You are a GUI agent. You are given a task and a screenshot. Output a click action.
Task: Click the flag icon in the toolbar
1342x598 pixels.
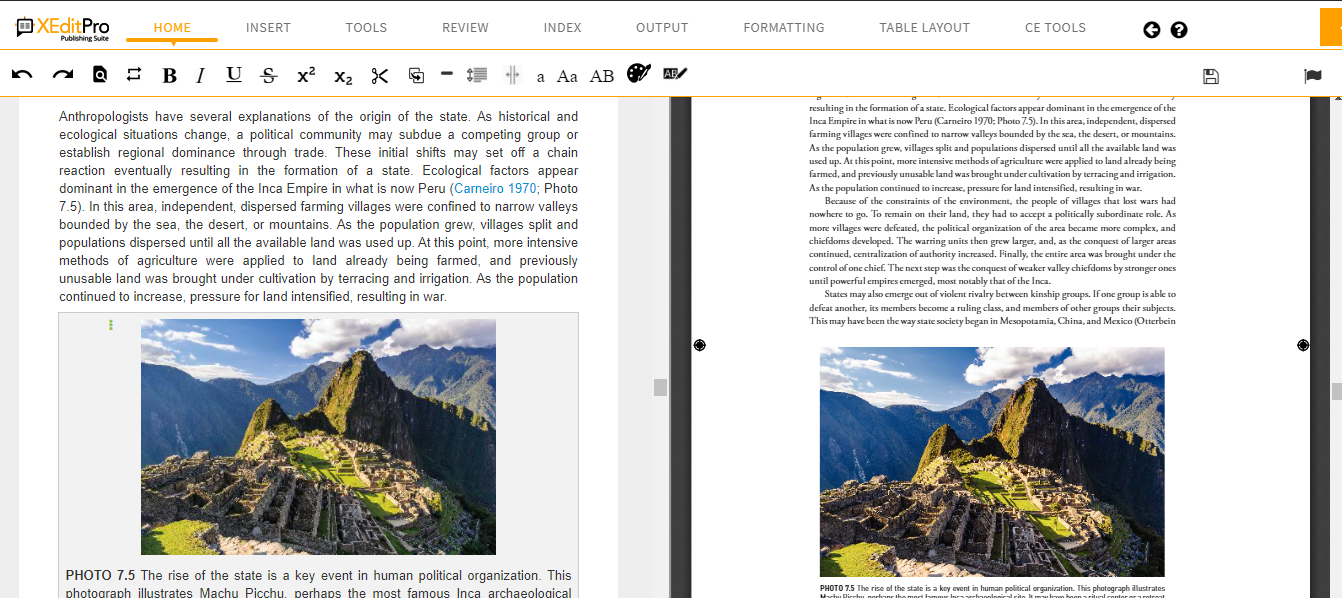(1313, 76)
